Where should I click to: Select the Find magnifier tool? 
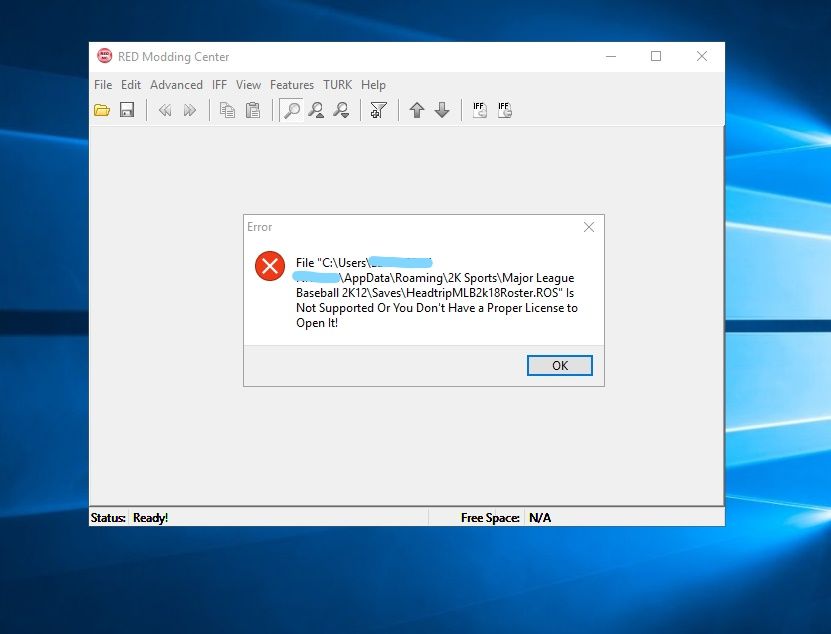pos(291,110)
